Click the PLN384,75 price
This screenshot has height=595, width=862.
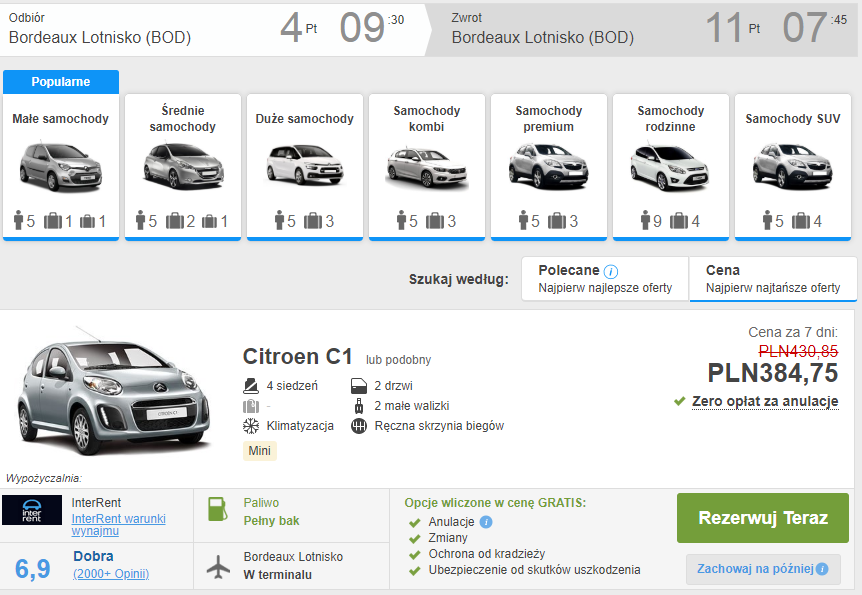click(x=772, y=373)
